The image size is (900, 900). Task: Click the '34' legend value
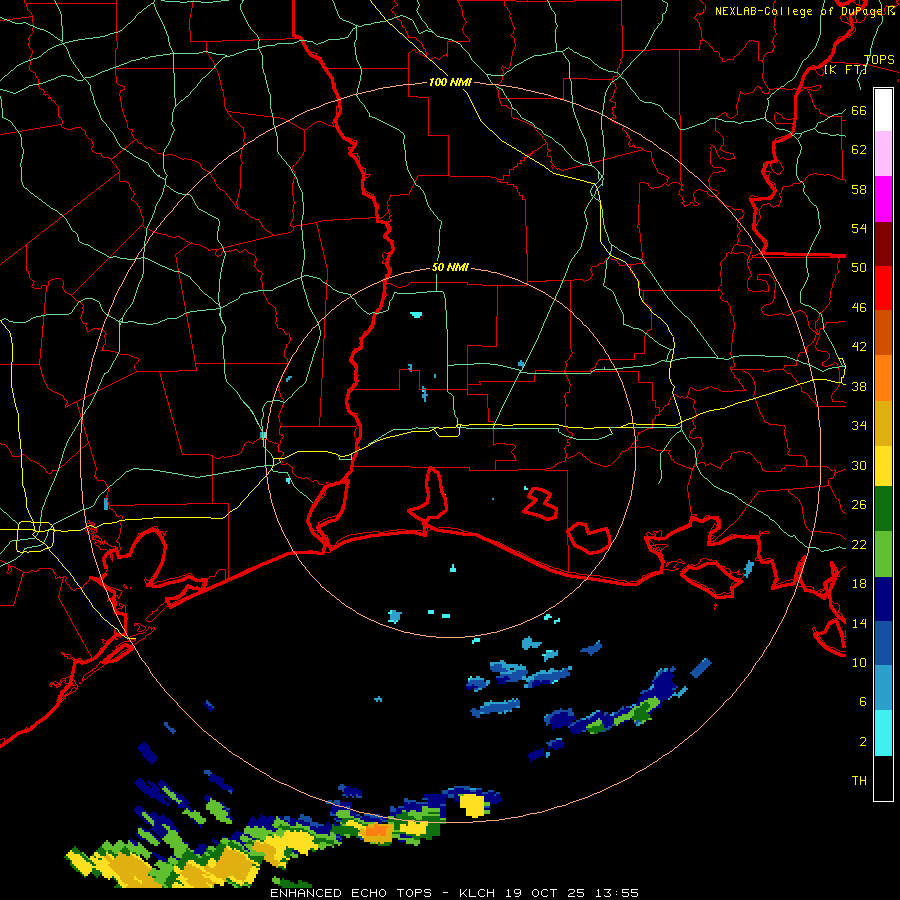tap(859, 425)
